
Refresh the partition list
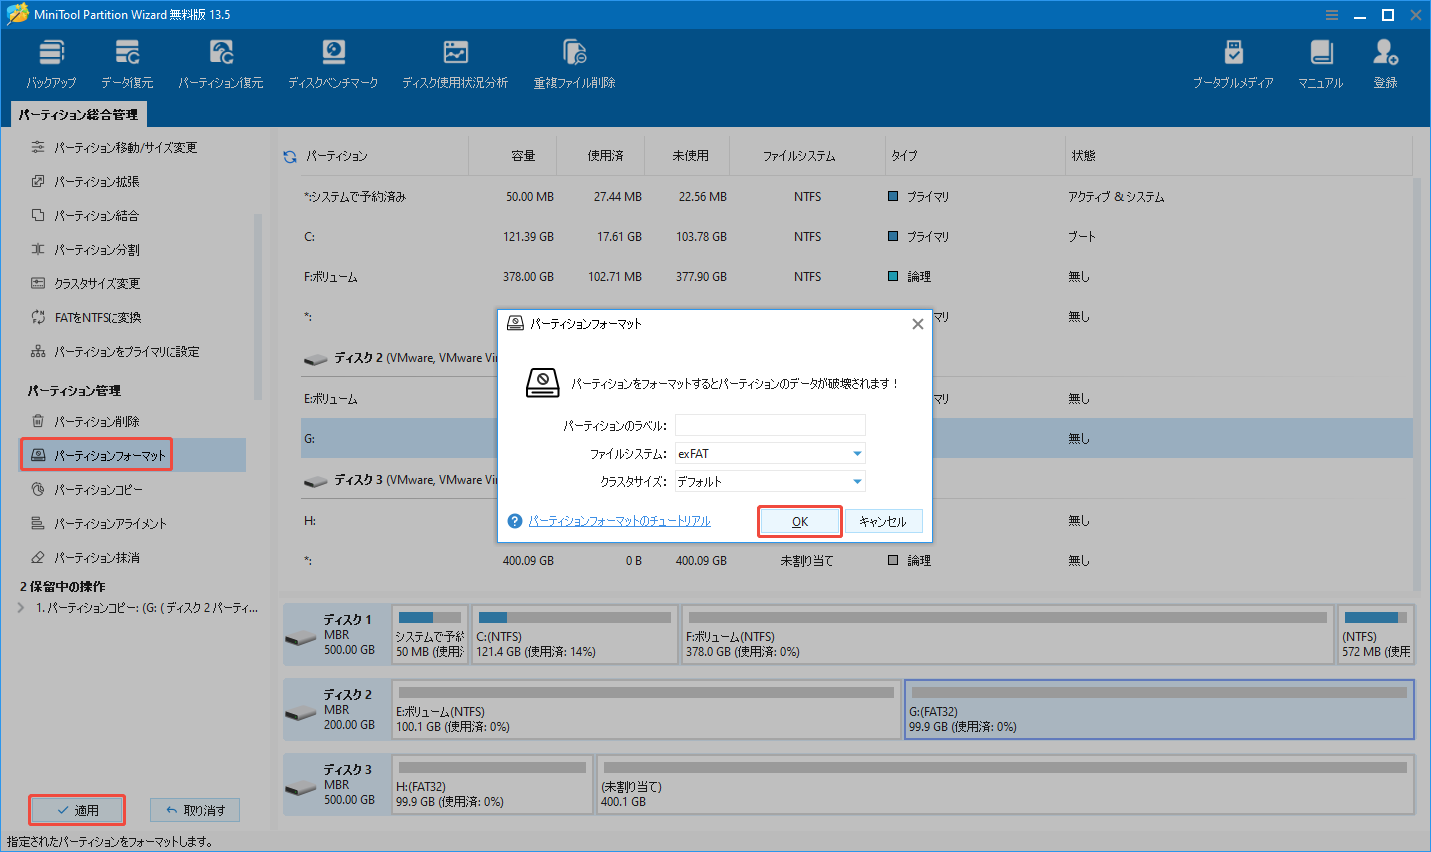tap(289, 155)
